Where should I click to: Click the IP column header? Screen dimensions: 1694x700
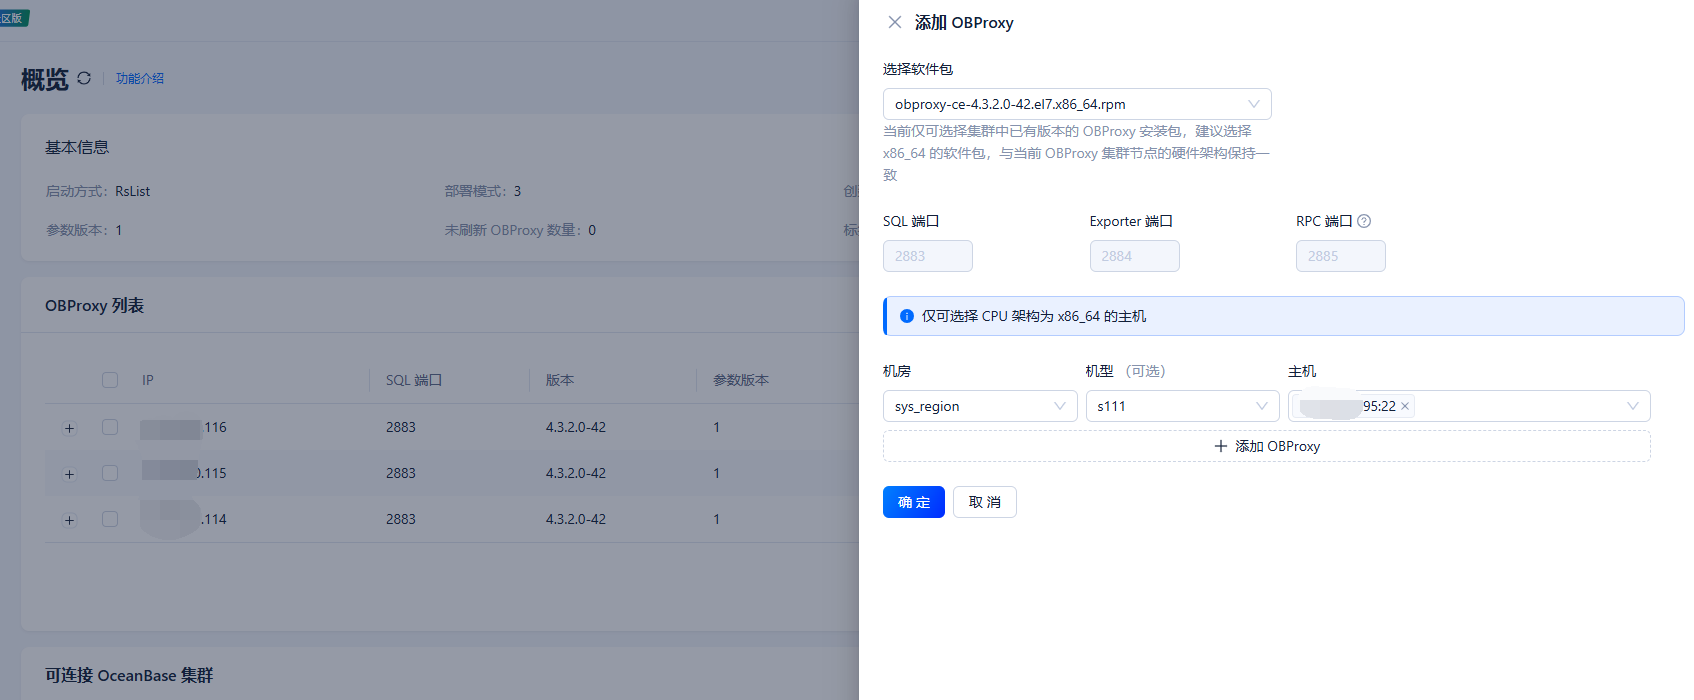point(148,380)
